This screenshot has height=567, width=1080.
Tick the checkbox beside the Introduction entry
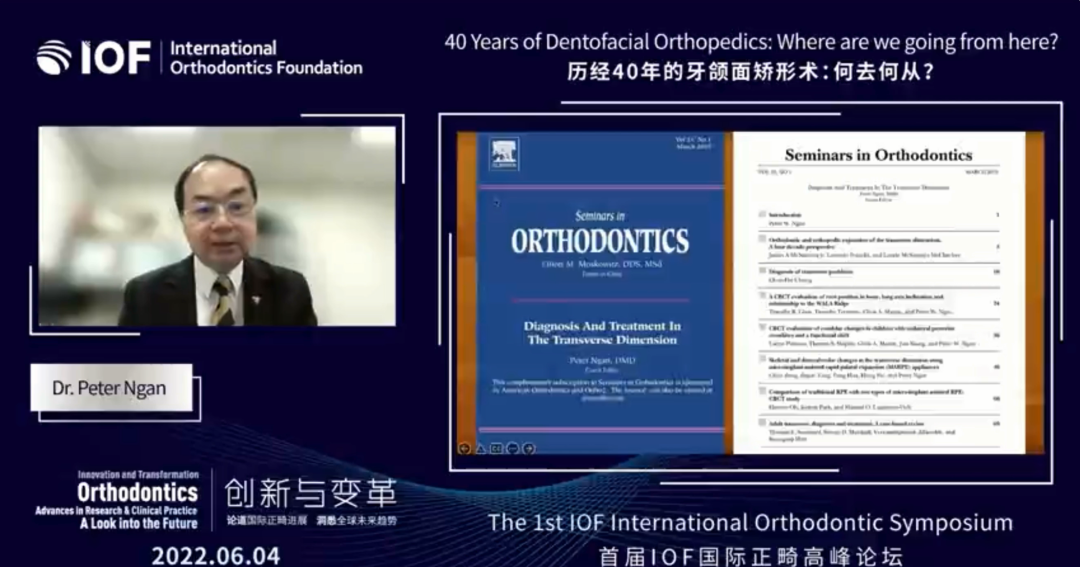(762, 215)
